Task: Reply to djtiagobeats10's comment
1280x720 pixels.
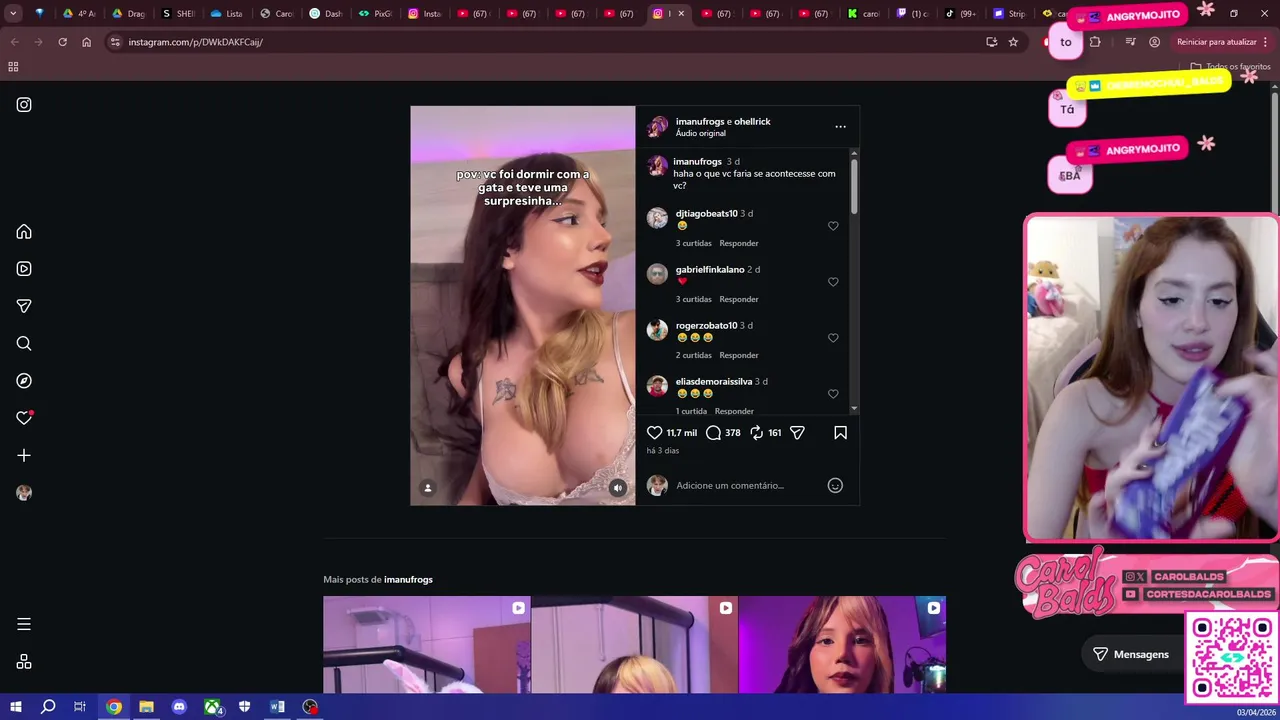Action: 739,243
